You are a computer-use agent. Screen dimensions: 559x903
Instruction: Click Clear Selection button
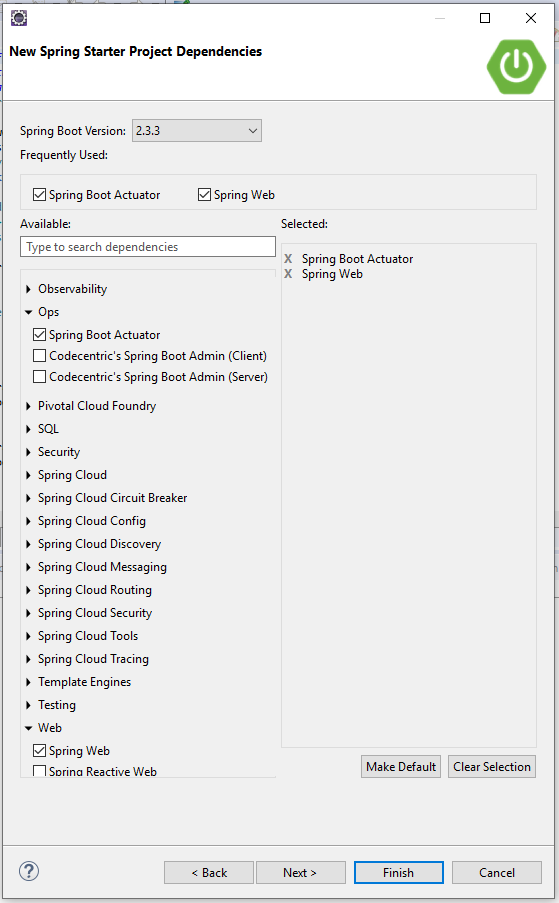(492, 767)
